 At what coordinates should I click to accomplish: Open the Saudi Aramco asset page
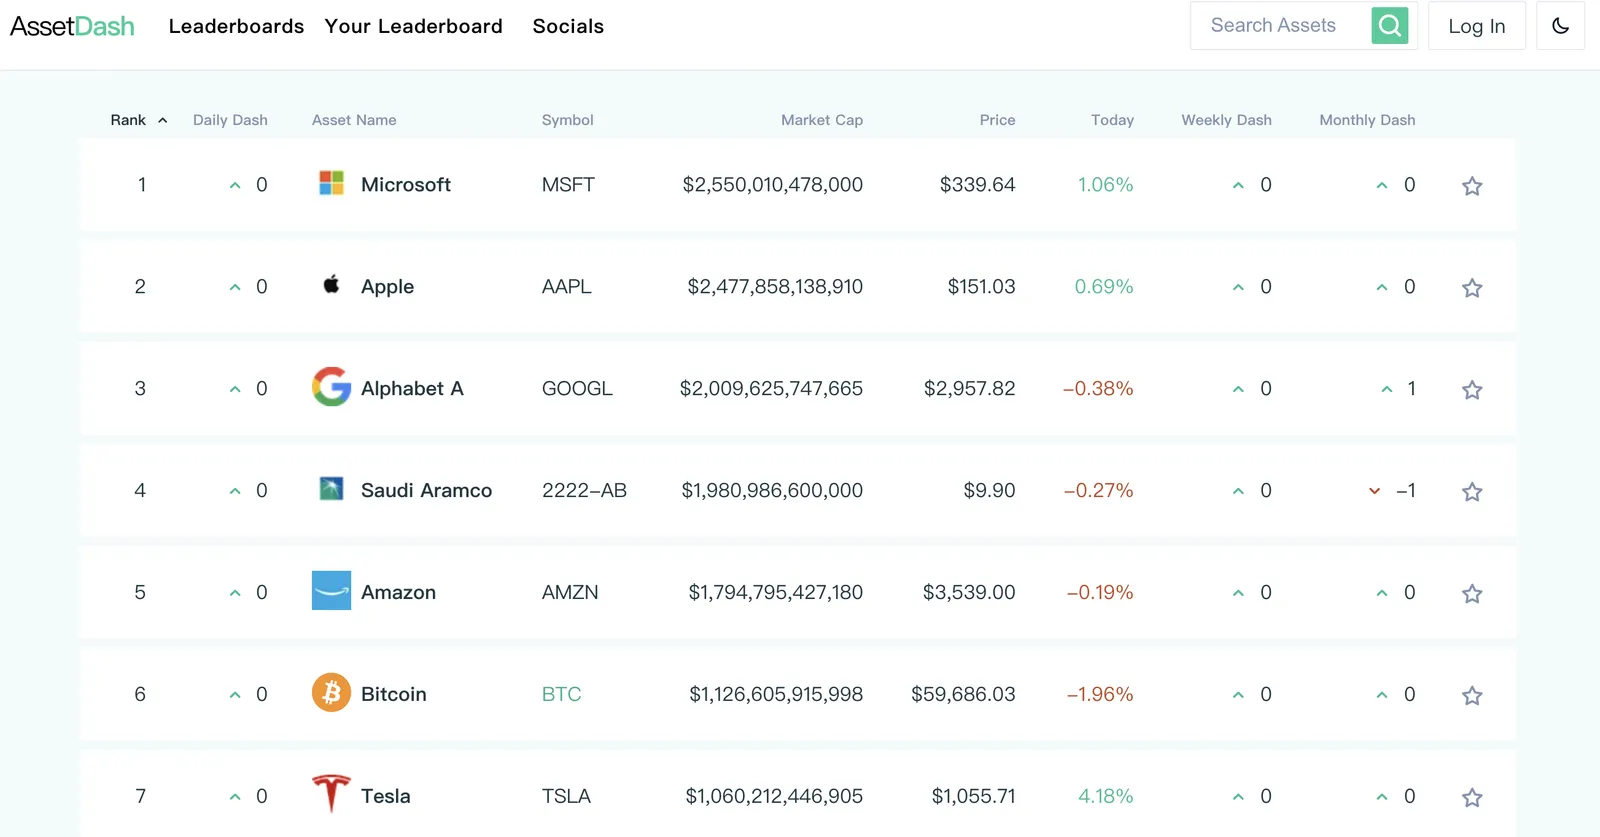point(426,491)
